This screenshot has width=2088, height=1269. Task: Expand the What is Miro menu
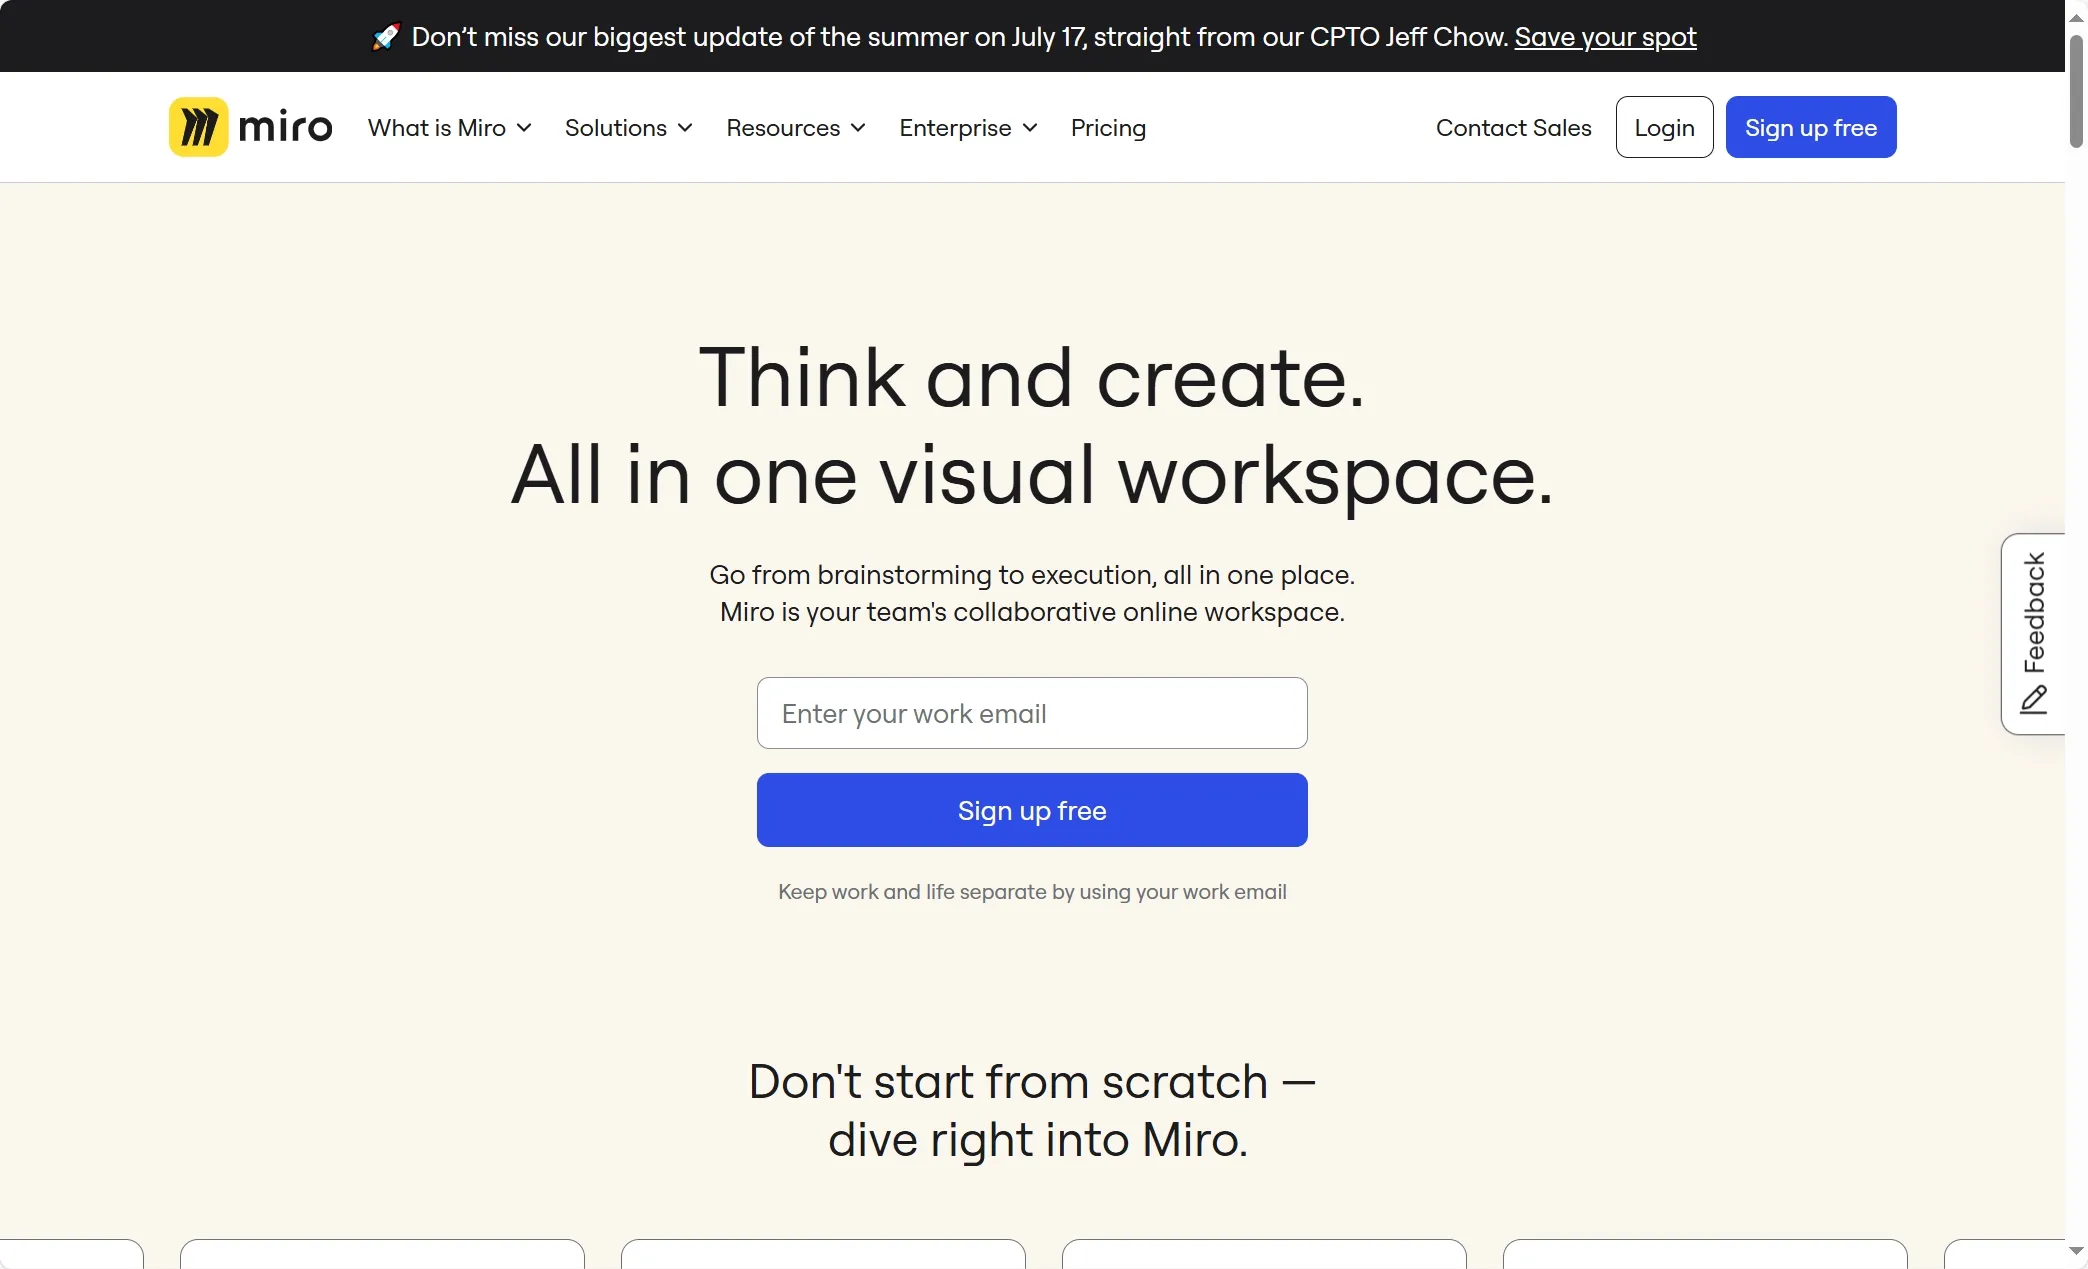click(450, 128)
